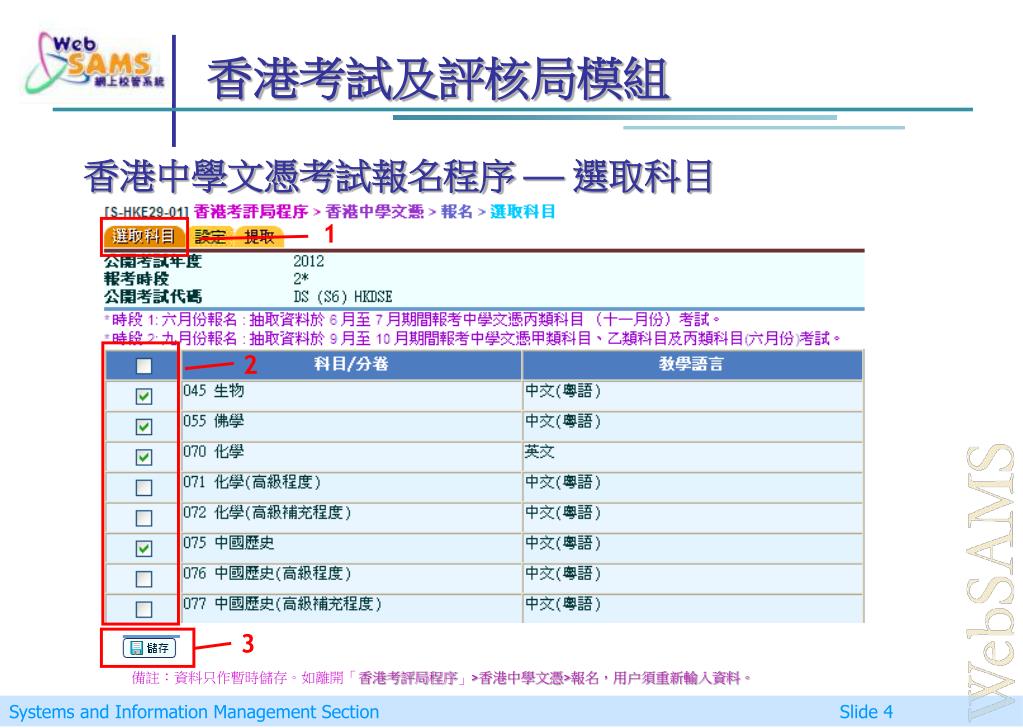The height and width of the screenshot is (728, 1023).
Task: Click the 教學語言 column header
Action: [x=692, y=364]
